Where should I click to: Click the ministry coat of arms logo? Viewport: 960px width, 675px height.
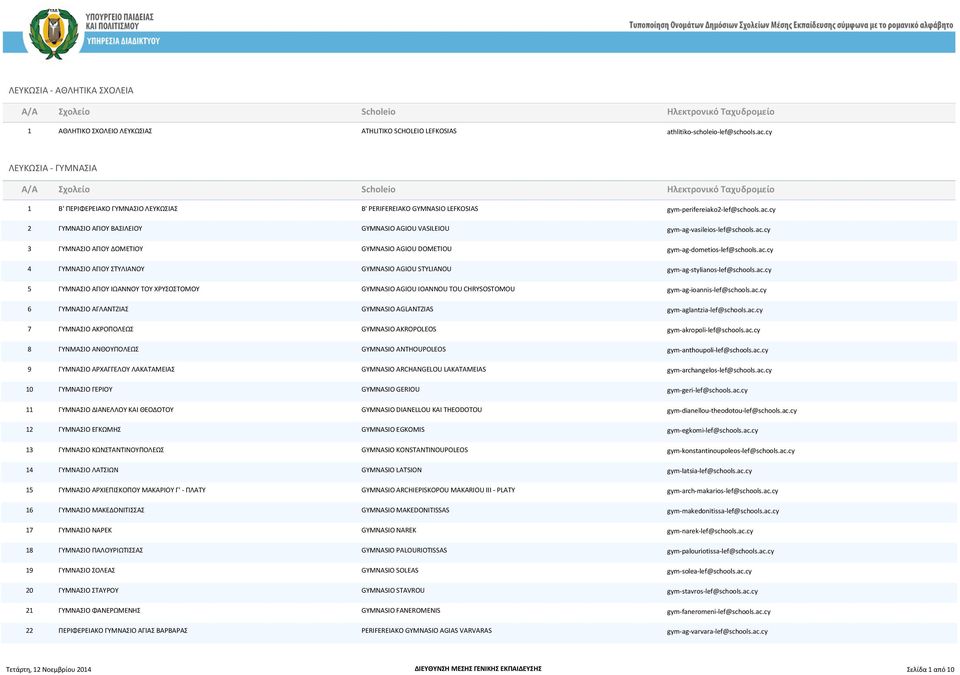54,34
